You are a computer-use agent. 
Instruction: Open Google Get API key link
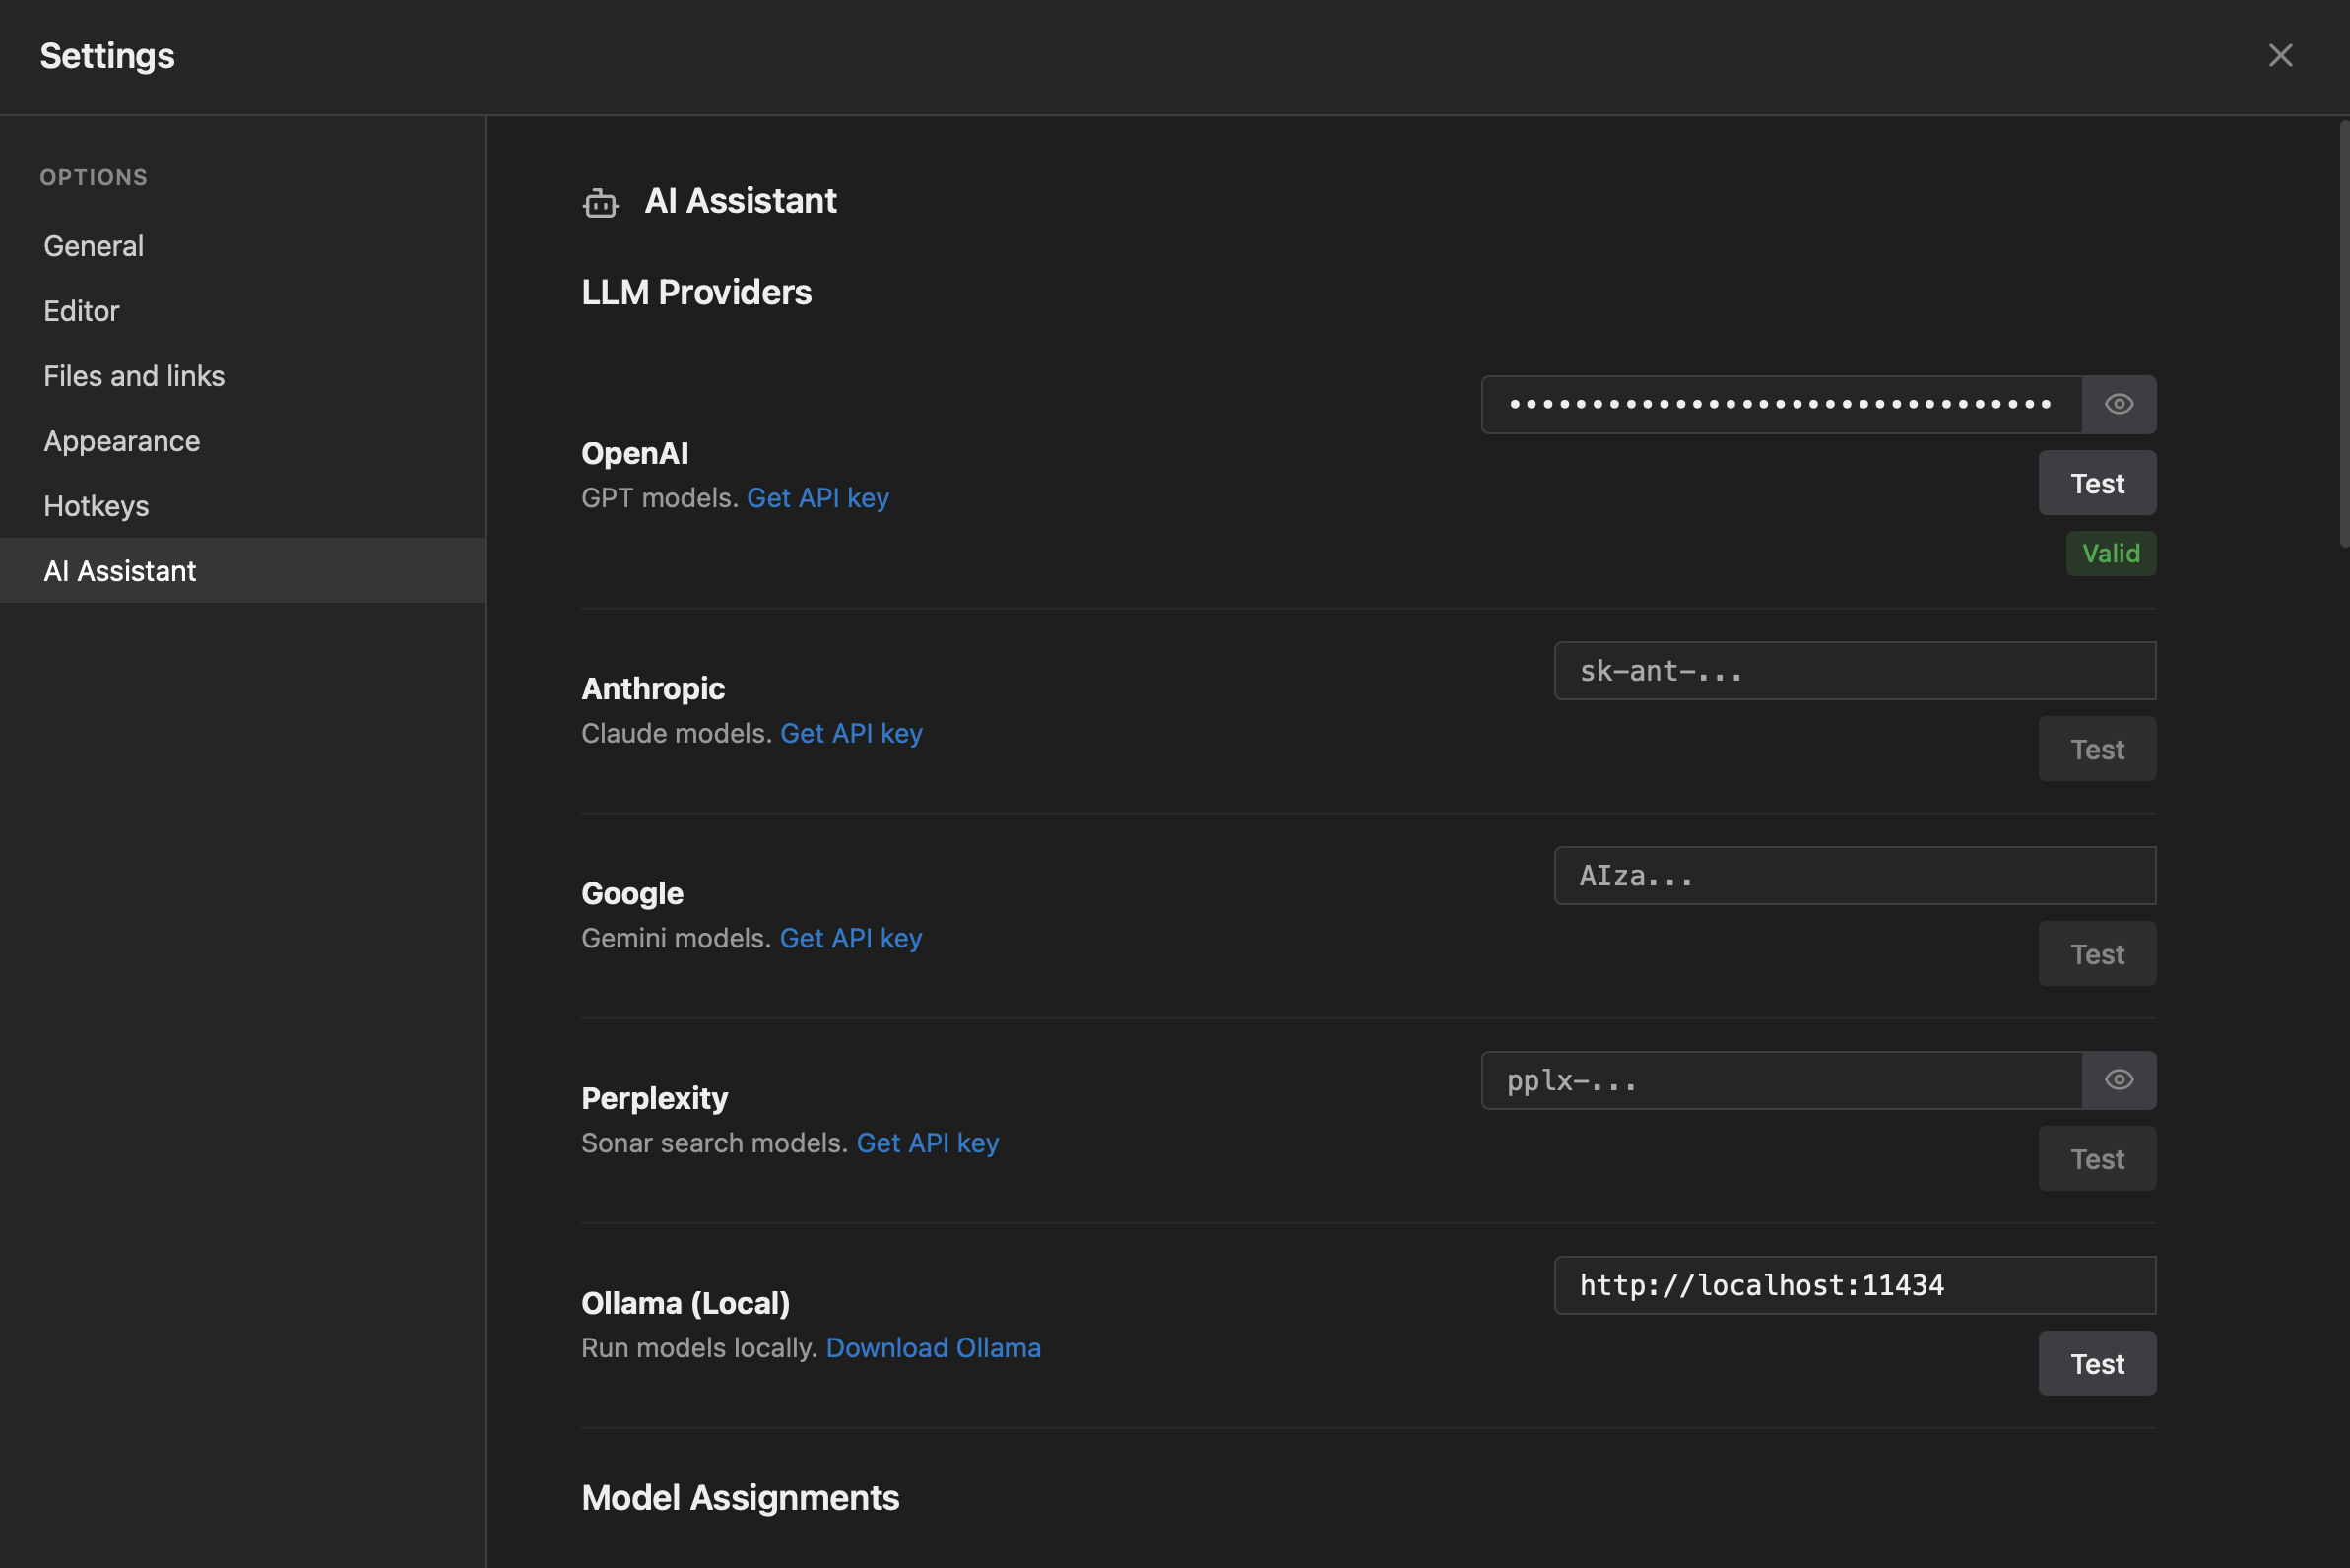(851, 938)
